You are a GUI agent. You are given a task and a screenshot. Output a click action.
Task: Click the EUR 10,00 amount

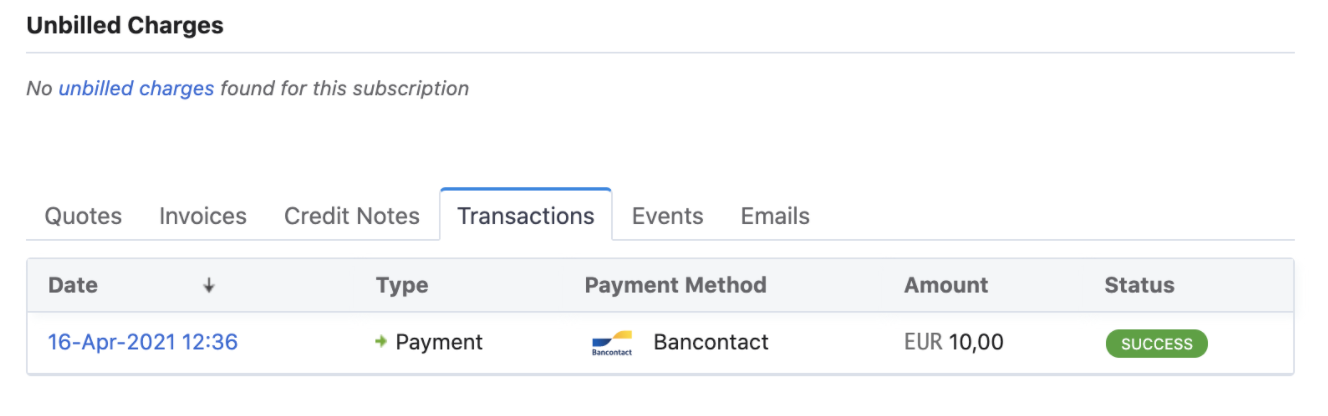pyautogui.click(x=953, y=342)
